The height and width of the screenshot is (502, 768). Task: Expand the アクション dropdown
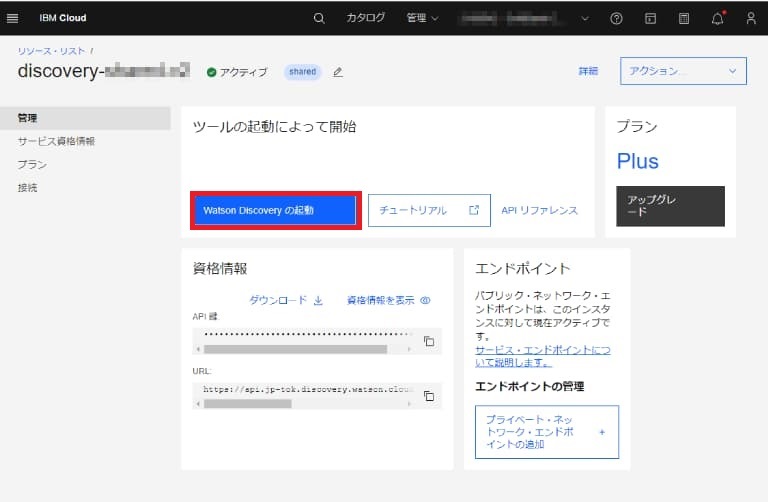point(683,71)
